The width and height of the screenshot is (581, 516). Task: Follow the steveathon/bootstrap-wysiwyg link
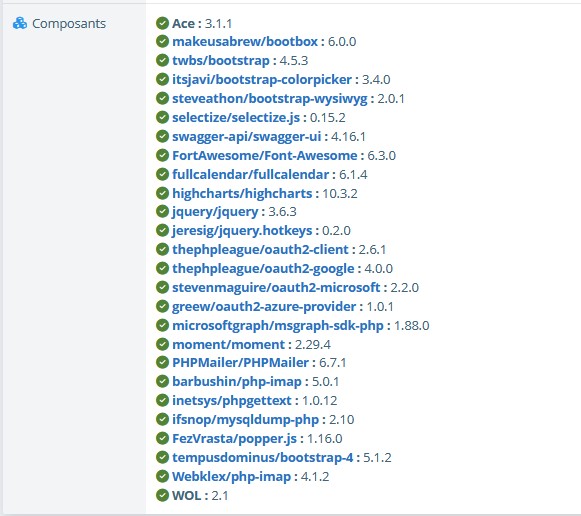[x=270, y=99]
